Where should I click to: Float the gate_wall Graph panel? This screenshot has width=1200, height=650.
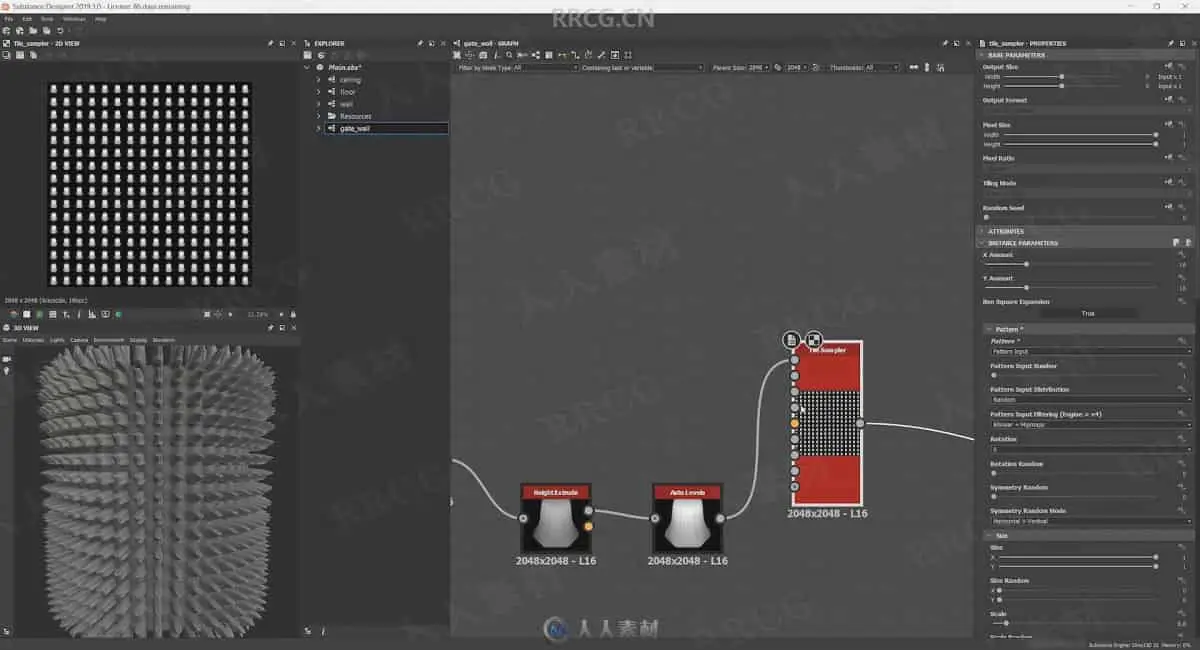click(x=955, y=43)
